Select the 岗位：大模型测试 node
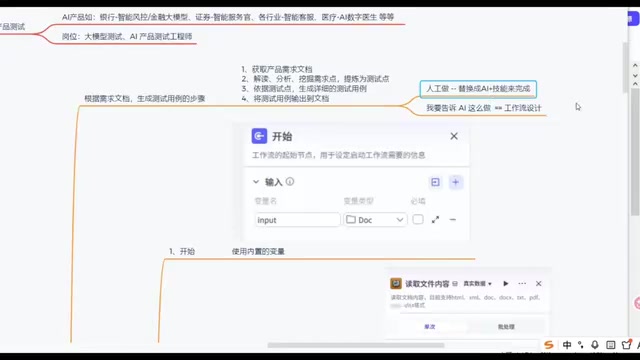This screenshot has width=640, height=360. pos(127,36)
